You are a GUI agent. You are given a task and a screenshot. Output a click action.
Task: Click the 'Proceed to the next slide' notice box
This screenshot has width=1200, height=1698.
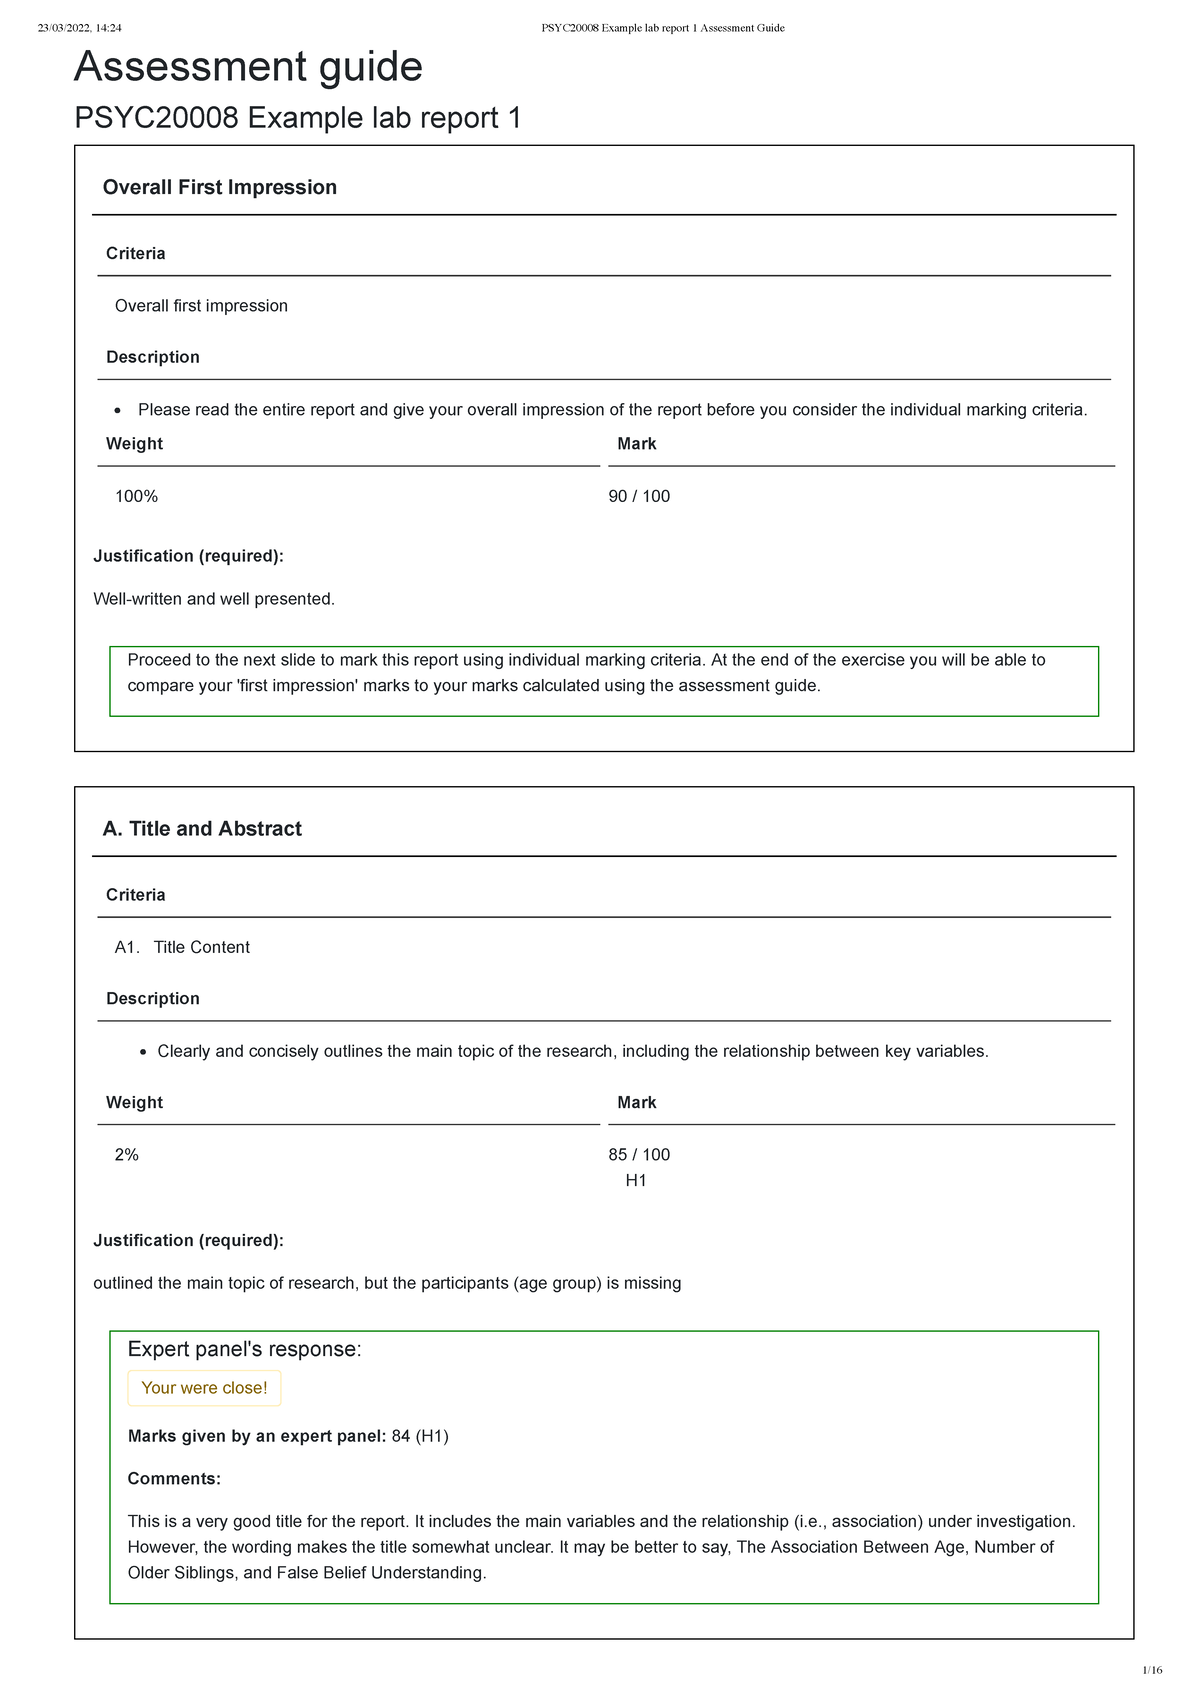click(603, 680)
